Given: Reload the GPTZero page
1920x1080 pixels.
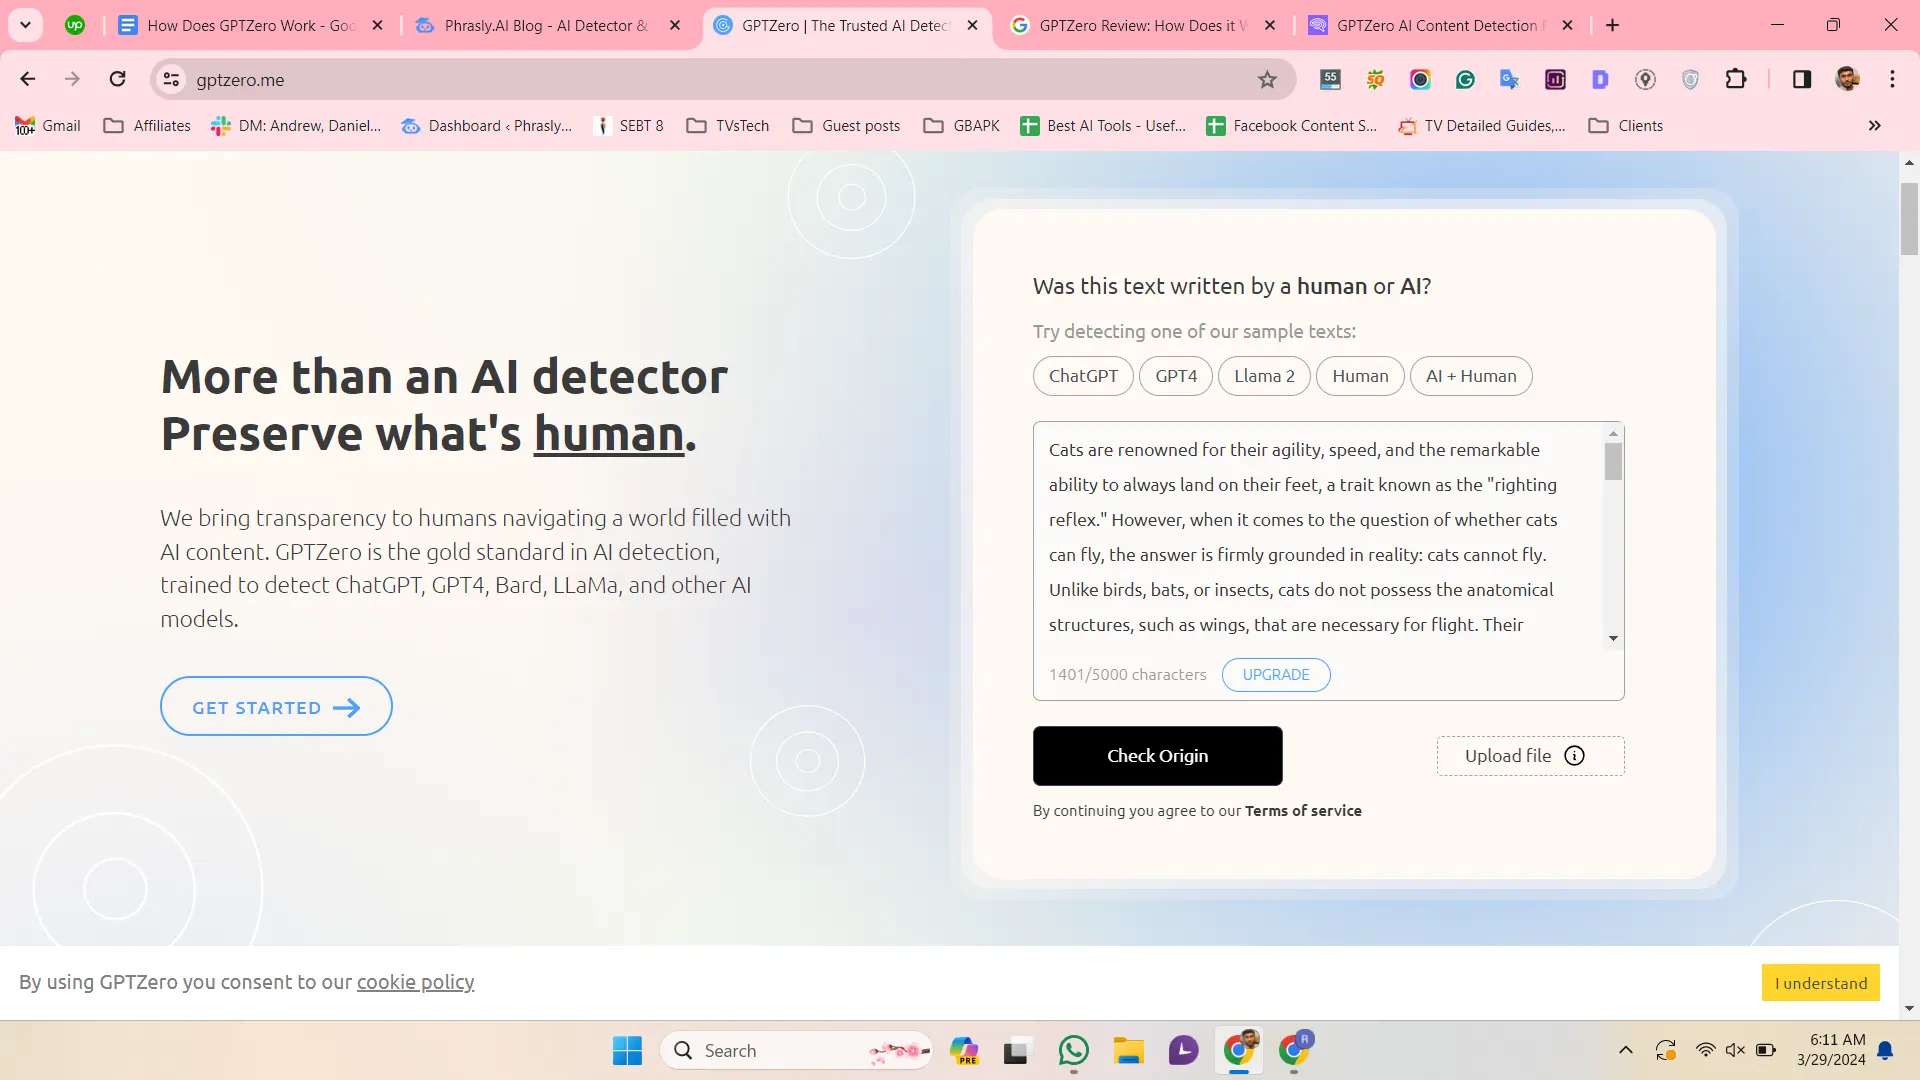Looking at the screenshot, I should pyautogui.click(x=118, y=79).
